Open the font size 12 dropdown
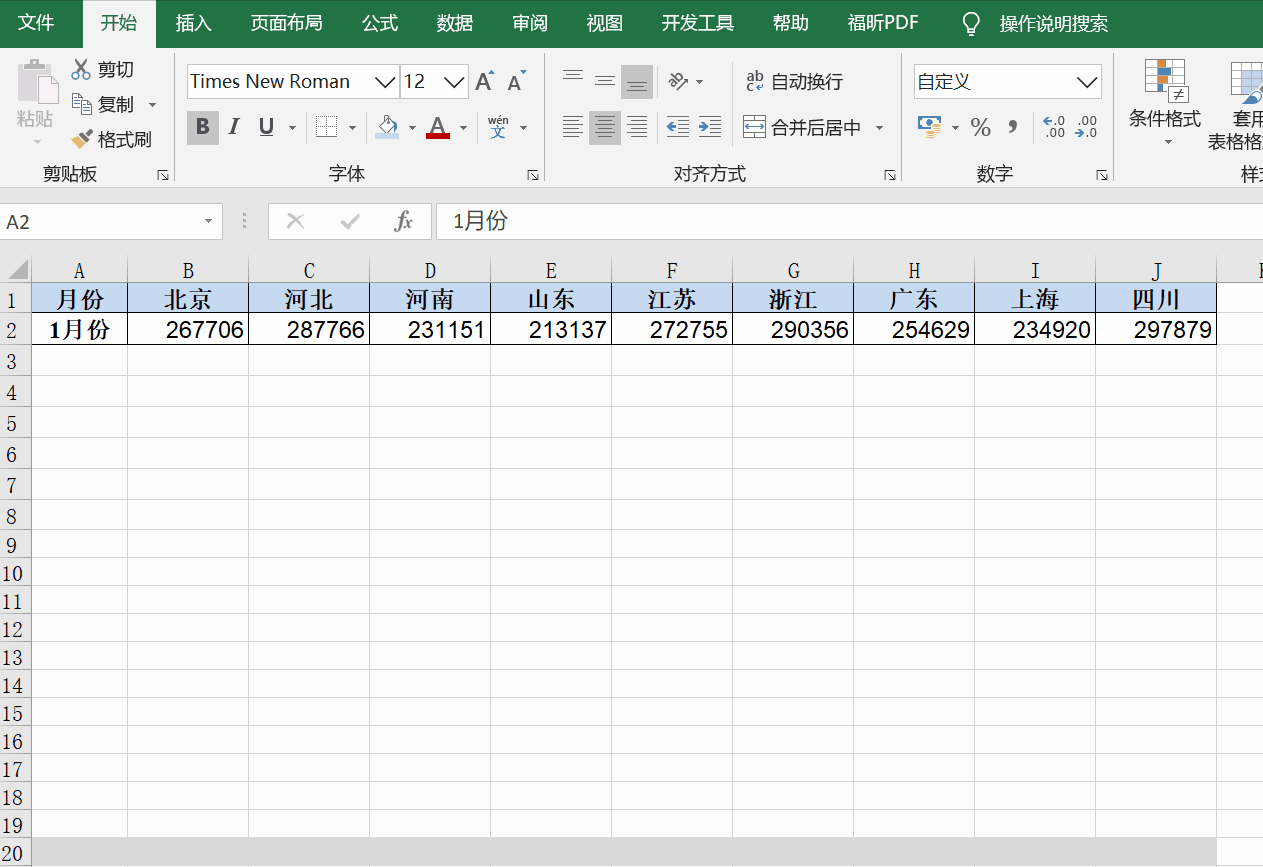Screen dimensions: 1263x867 [455, 82]
